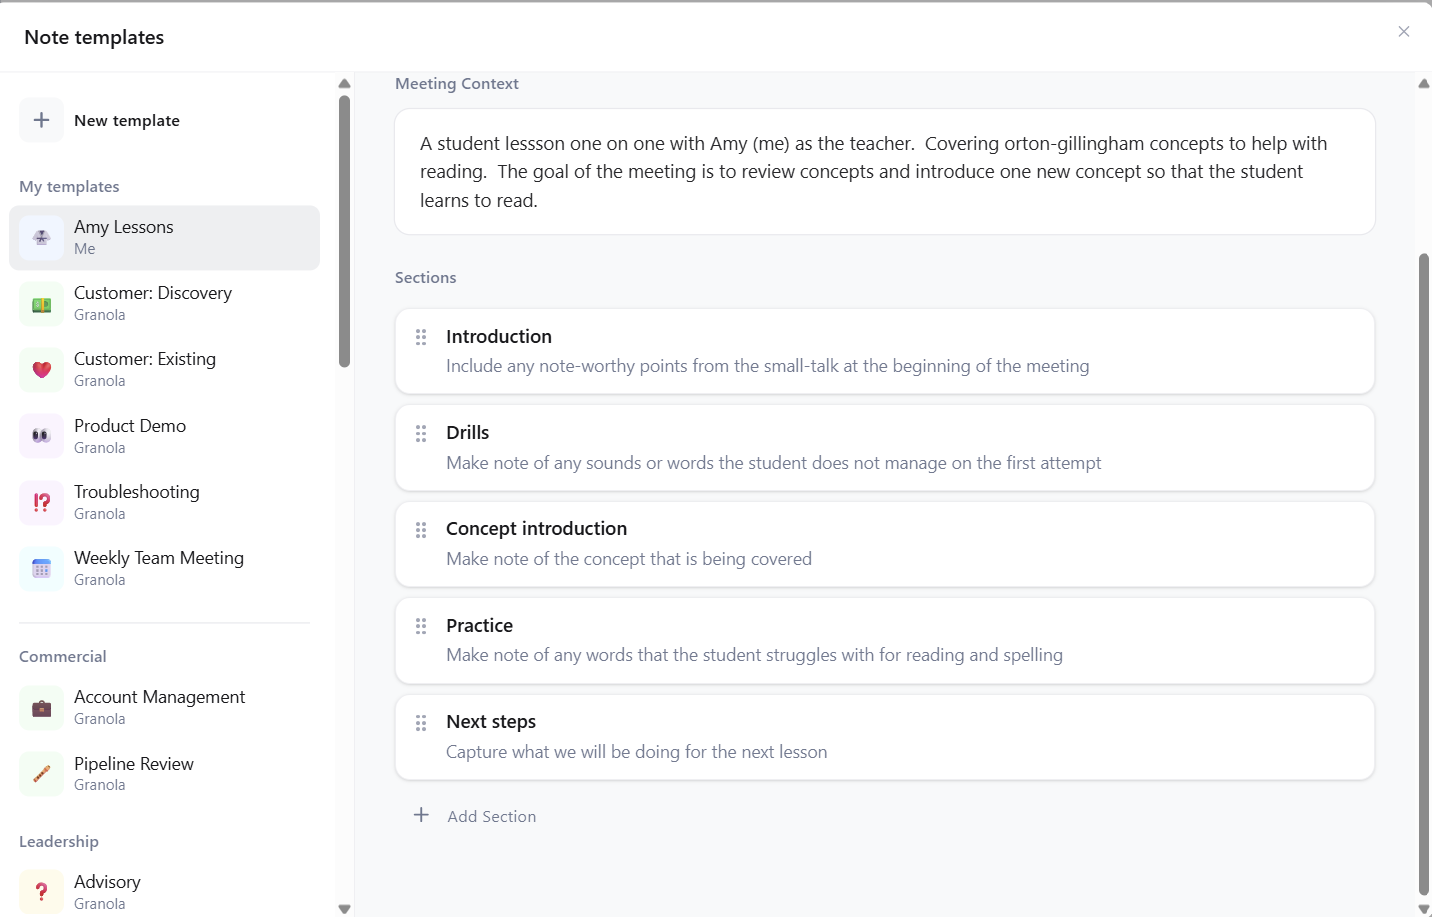Screen dimensions: 1432x917
Task: Click the Troubleshooting exclamation-question icon
Action: click(x=41, y=502)
